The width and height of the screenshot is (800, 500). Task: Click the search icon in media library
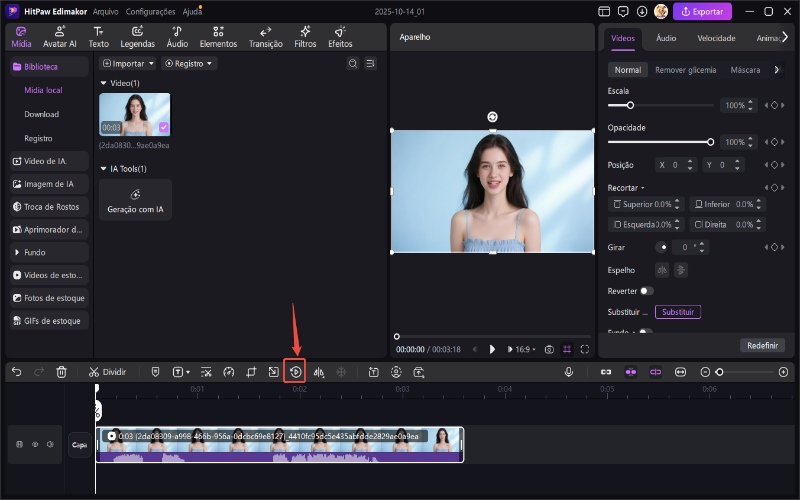point(352,63)
